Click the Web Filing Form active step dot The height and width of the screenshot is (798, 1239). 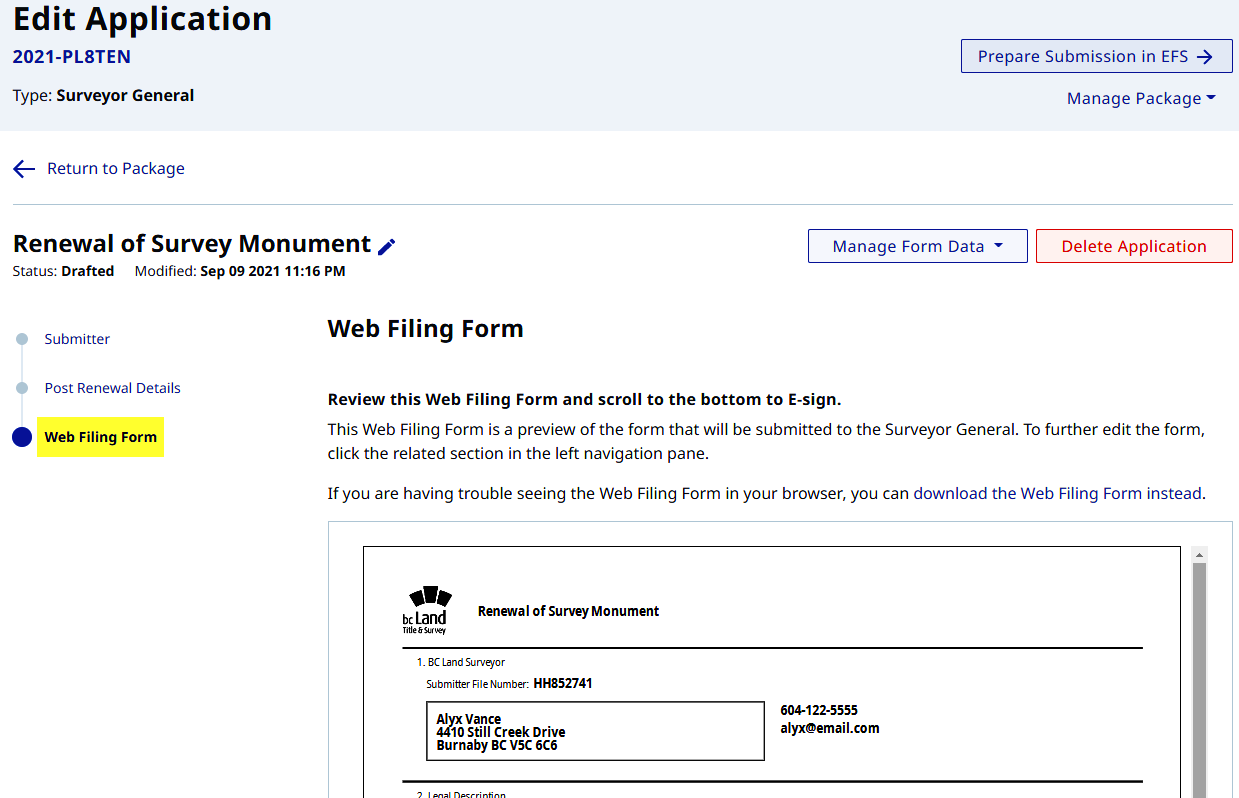click(22, 437)
